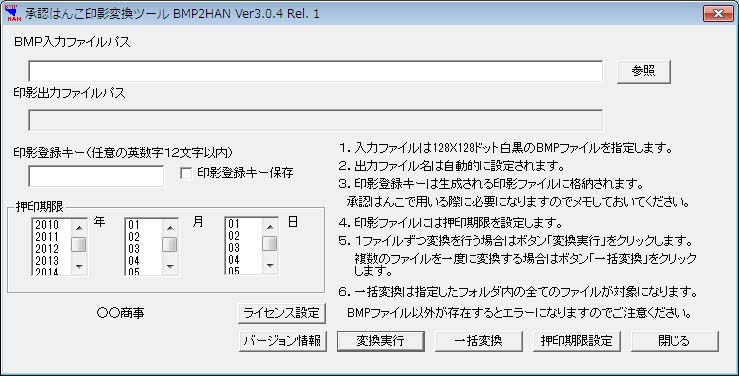The image size is (739, 376).
Task: Select month 04 in the month list
Action: [134, 260]
